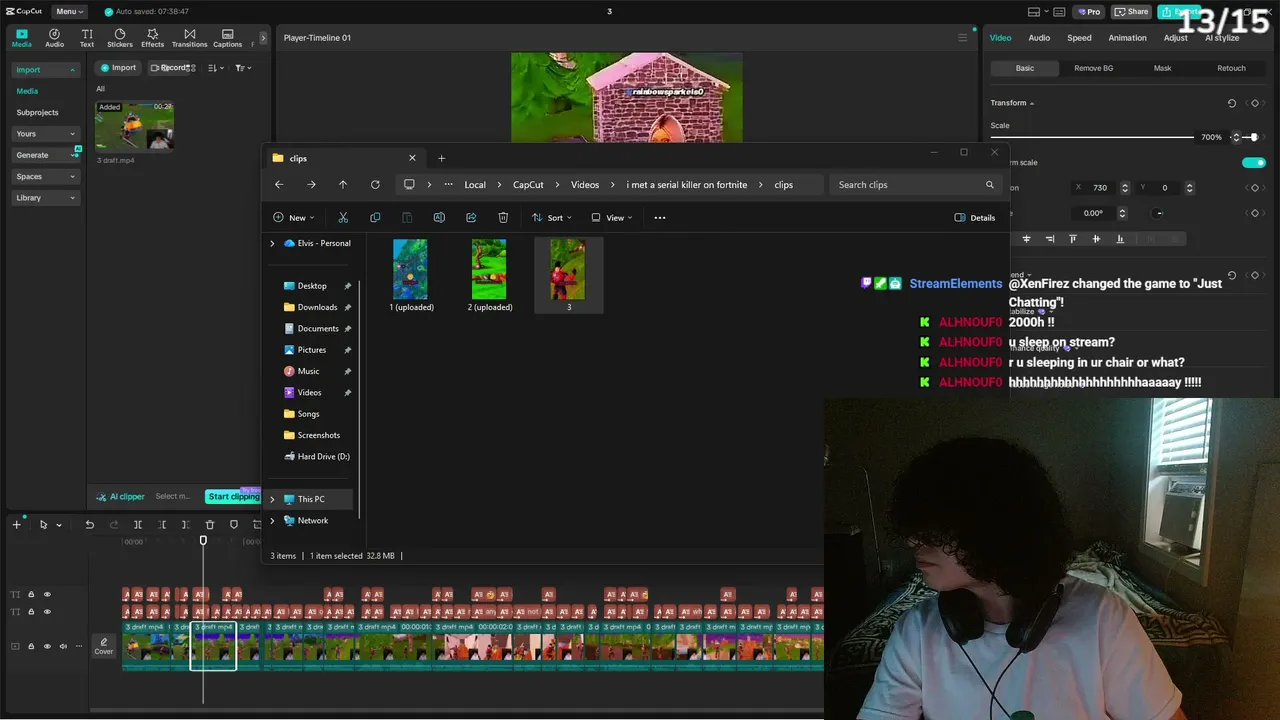Copy the selected file in Explorer

[375, 217]
